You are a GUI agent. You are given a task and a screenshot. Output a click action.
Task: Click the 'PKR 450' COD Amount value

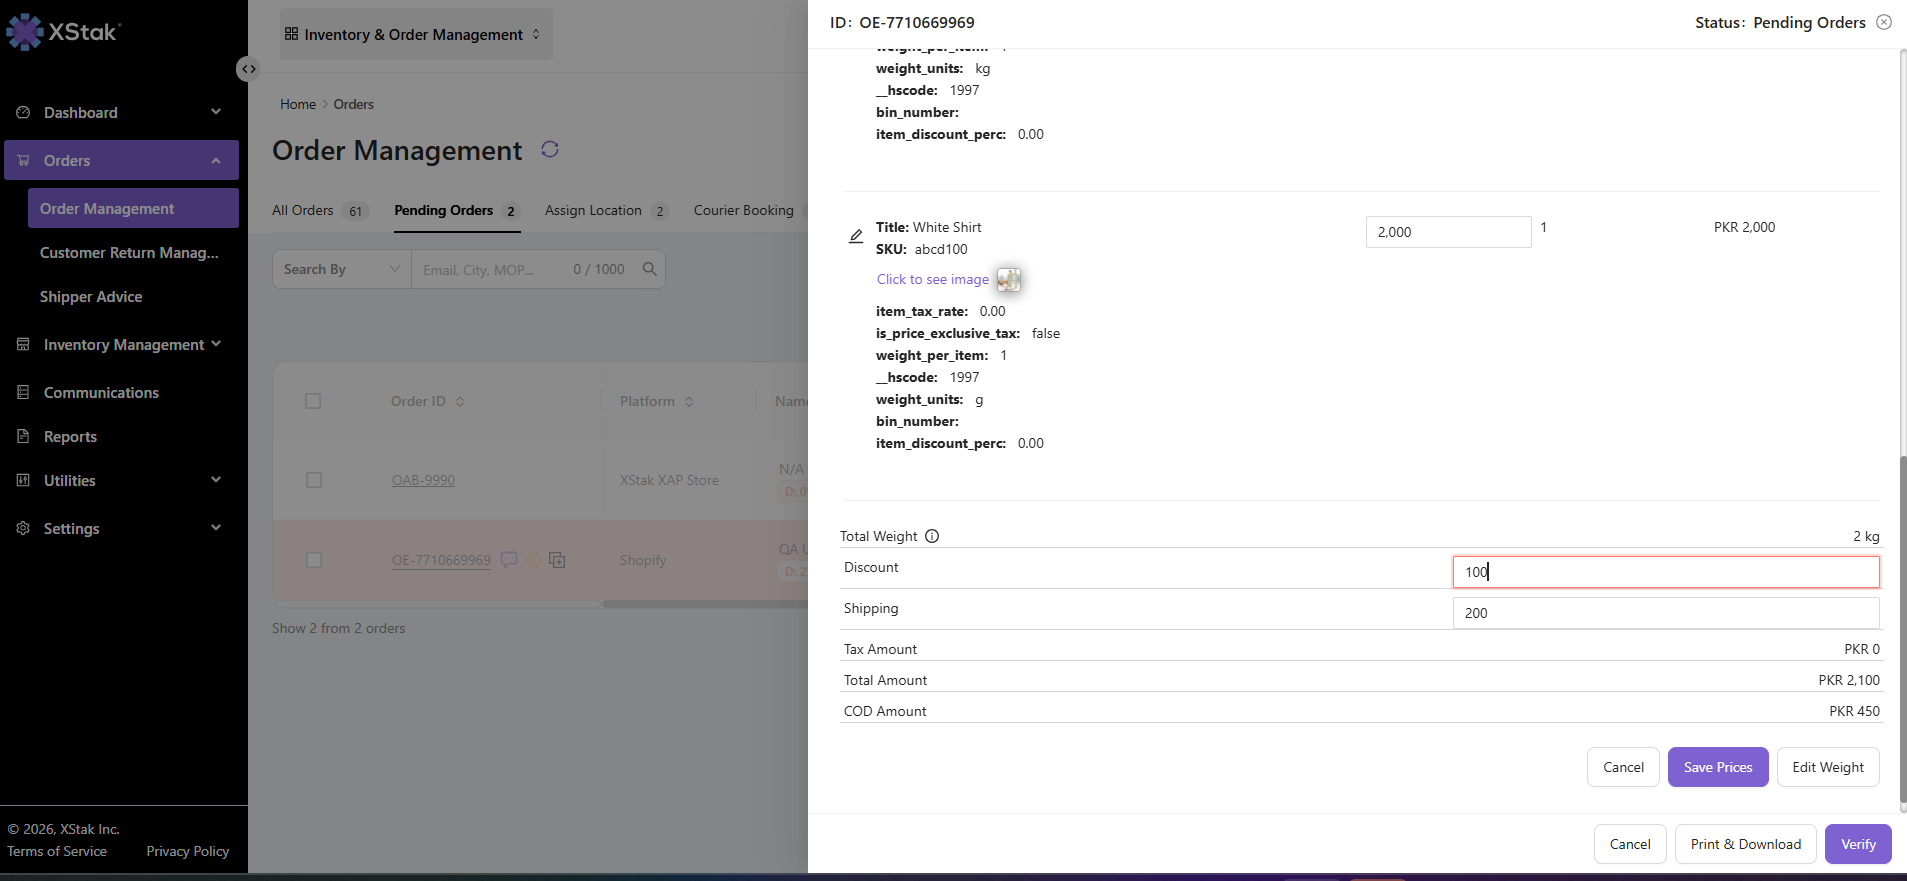click(1854, 711)
